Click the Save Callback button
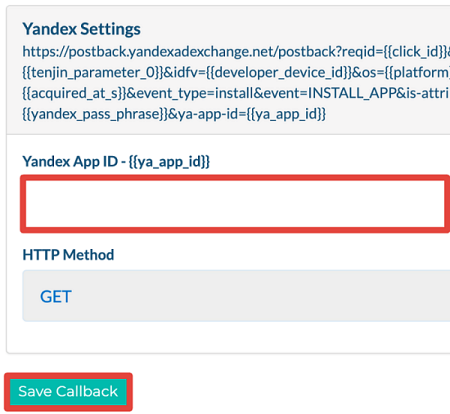Image resolution: width=450 pixels, height=414 pixels. coord(68,392)
